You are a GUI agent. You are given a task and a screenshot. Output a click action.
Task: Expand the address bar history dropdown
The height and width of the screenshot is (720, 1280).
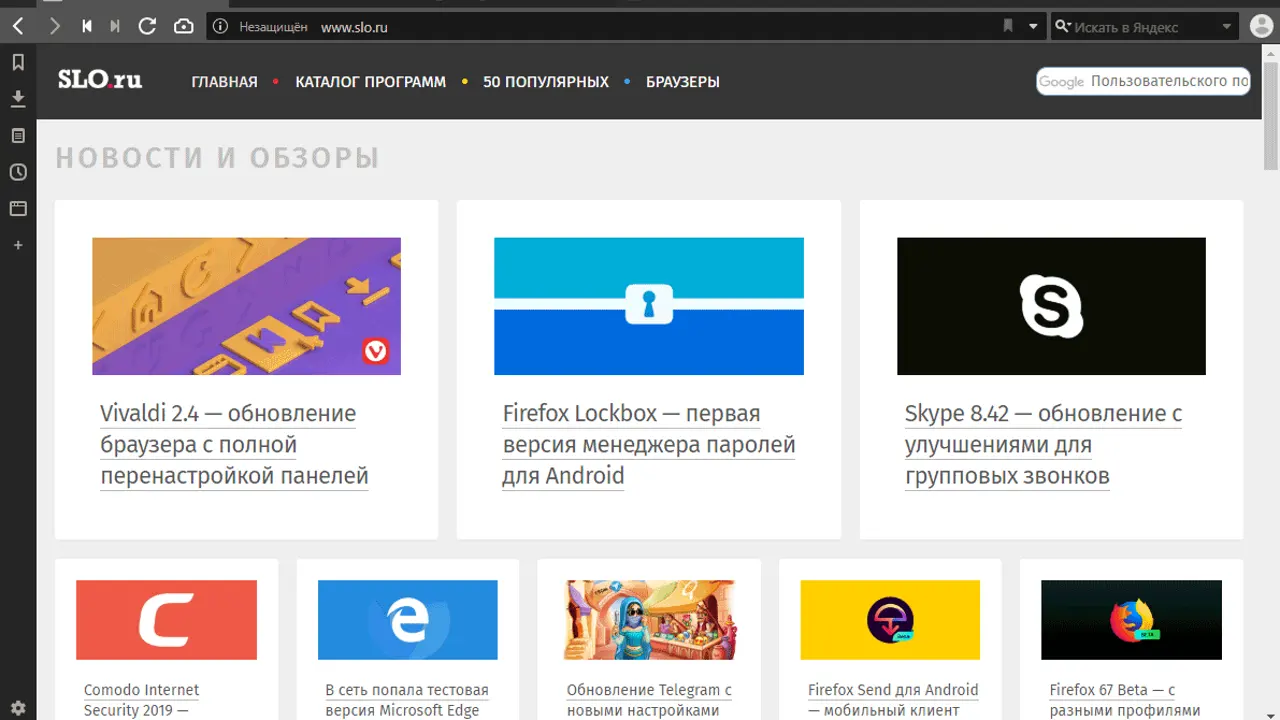coord(1033,27)
